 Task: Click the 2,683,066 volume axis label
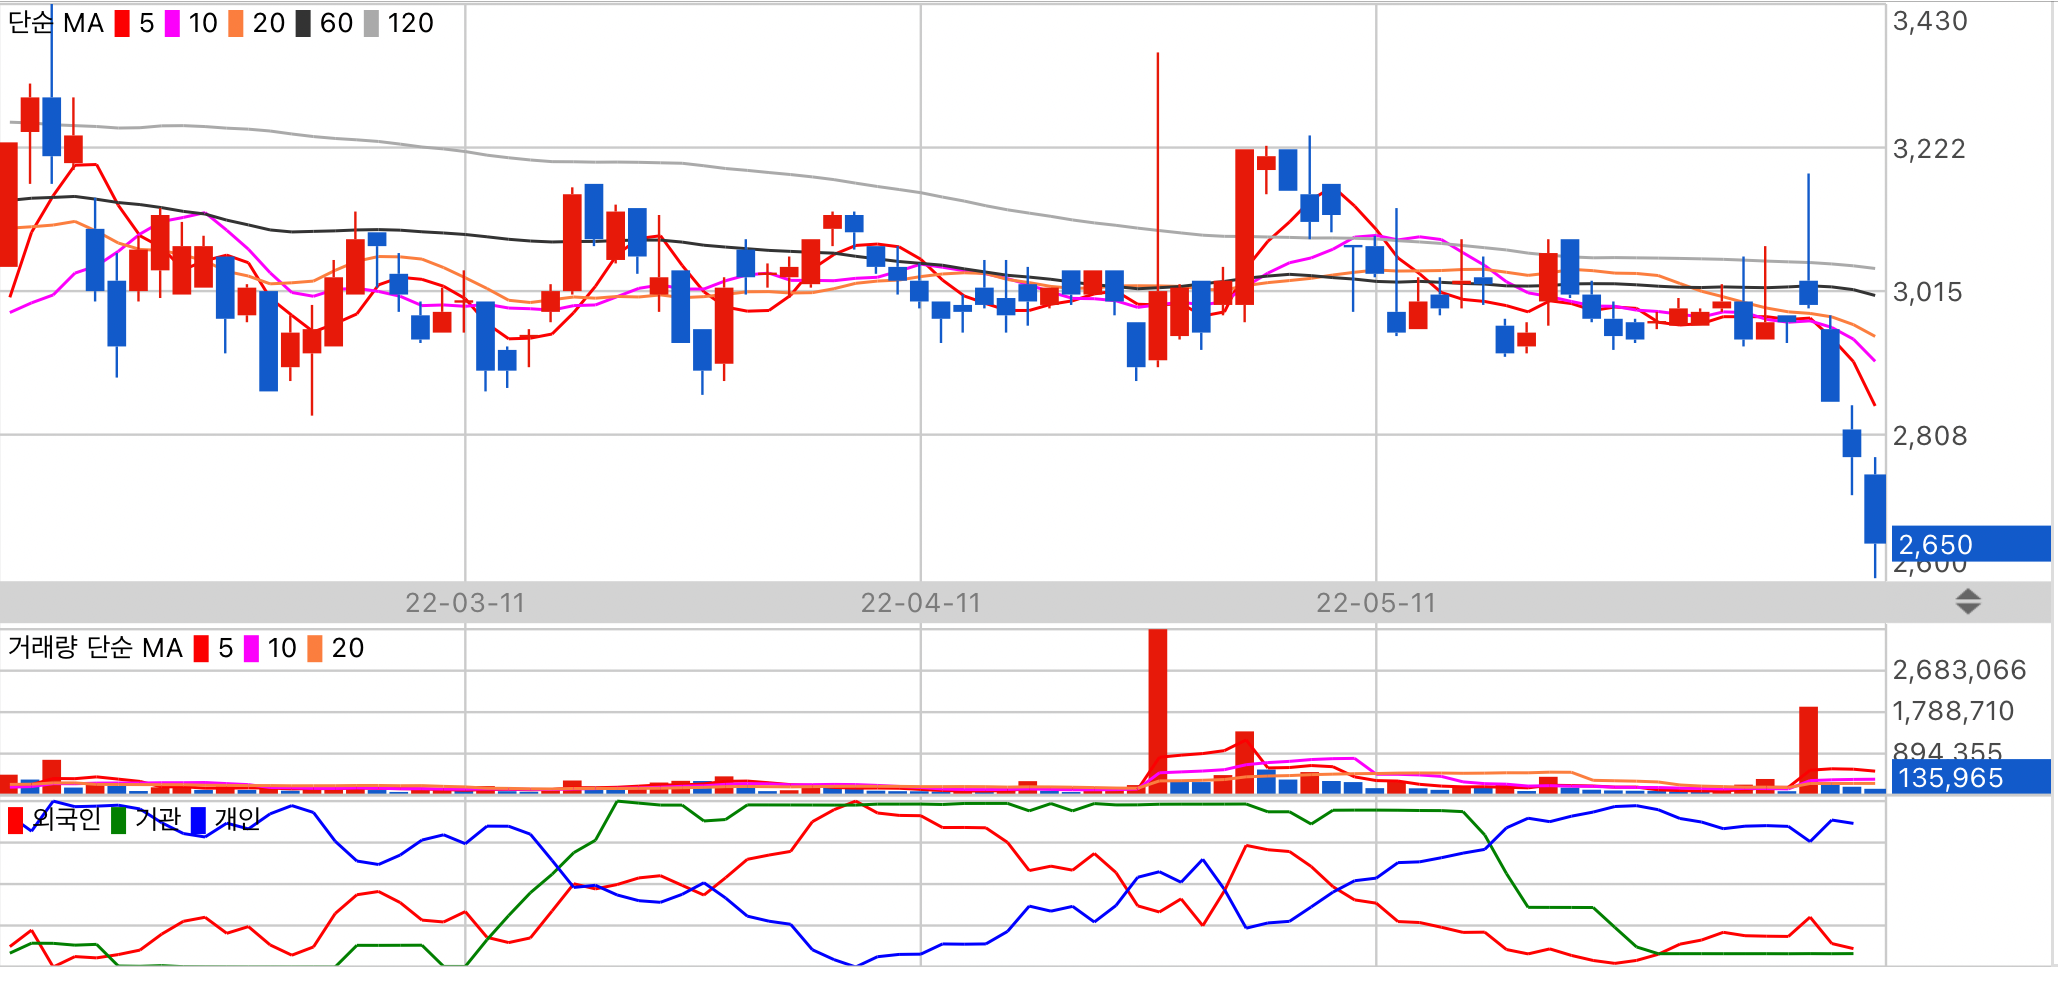pyautogui.click(x=1959, y=670)
